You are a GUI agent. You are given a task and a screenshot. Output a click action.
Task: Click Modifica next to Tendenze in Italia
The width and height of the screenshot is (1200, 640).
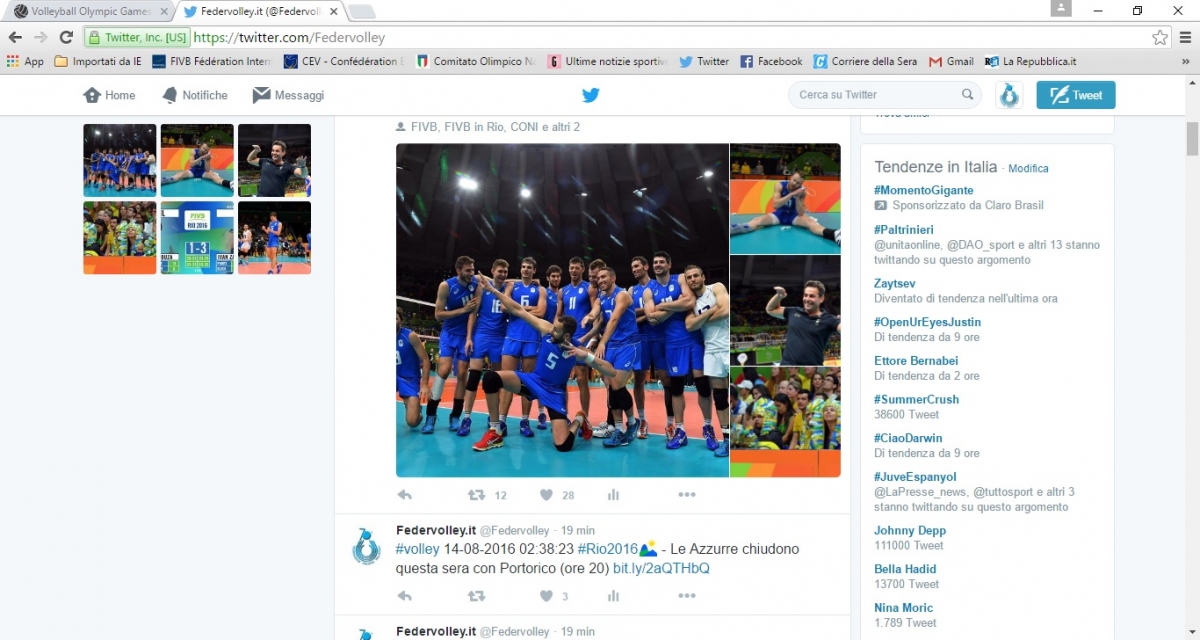pyautogui.click(x=1028, y=169)
